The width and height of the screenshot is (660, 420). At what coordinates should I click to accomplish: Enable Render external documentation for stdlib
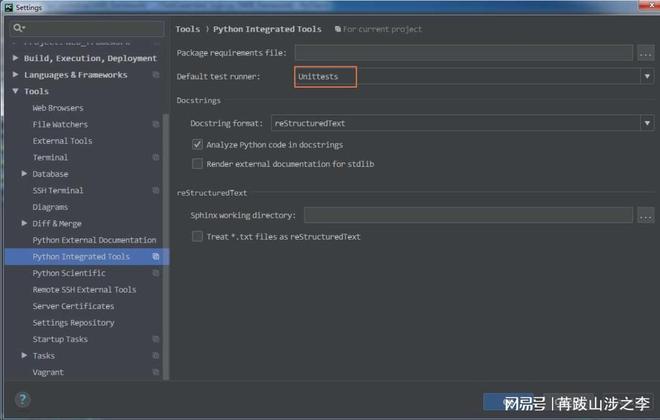pyautogui.click(x=197, y=163)
